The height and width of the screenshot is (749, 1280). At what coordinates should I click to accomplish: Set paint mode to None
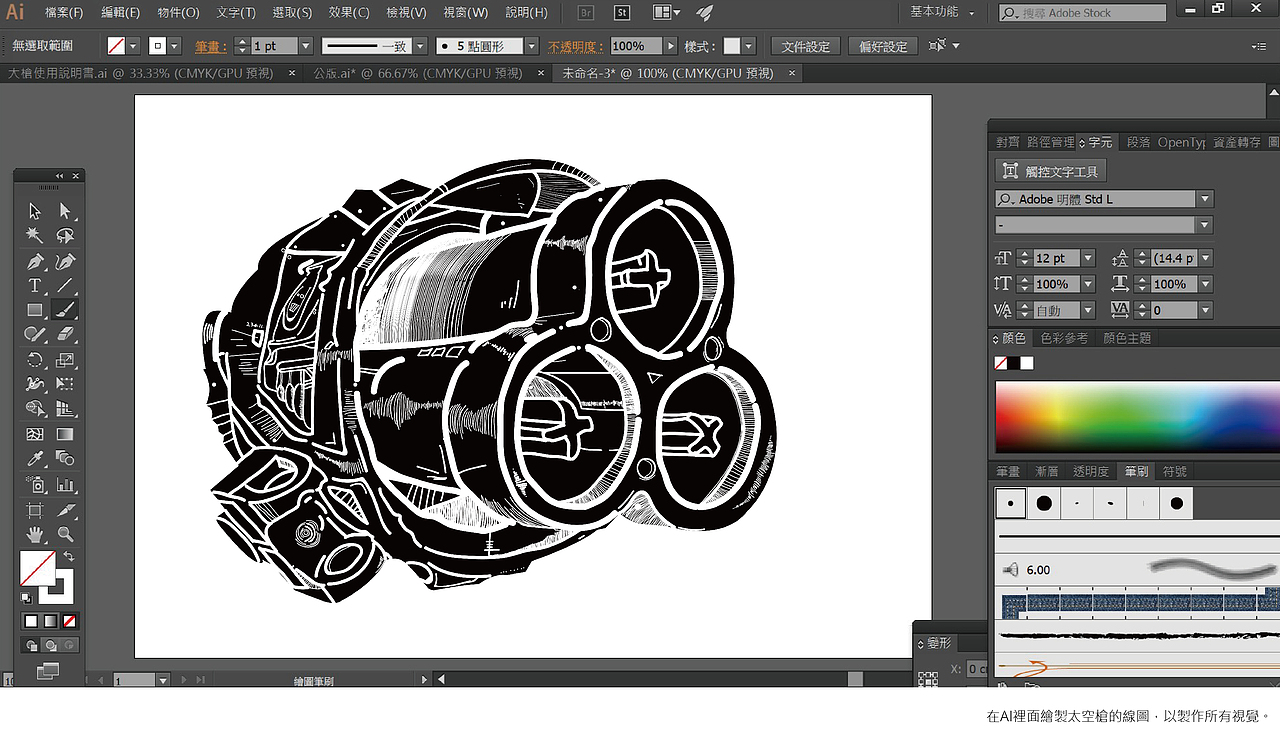pos(69,621)
